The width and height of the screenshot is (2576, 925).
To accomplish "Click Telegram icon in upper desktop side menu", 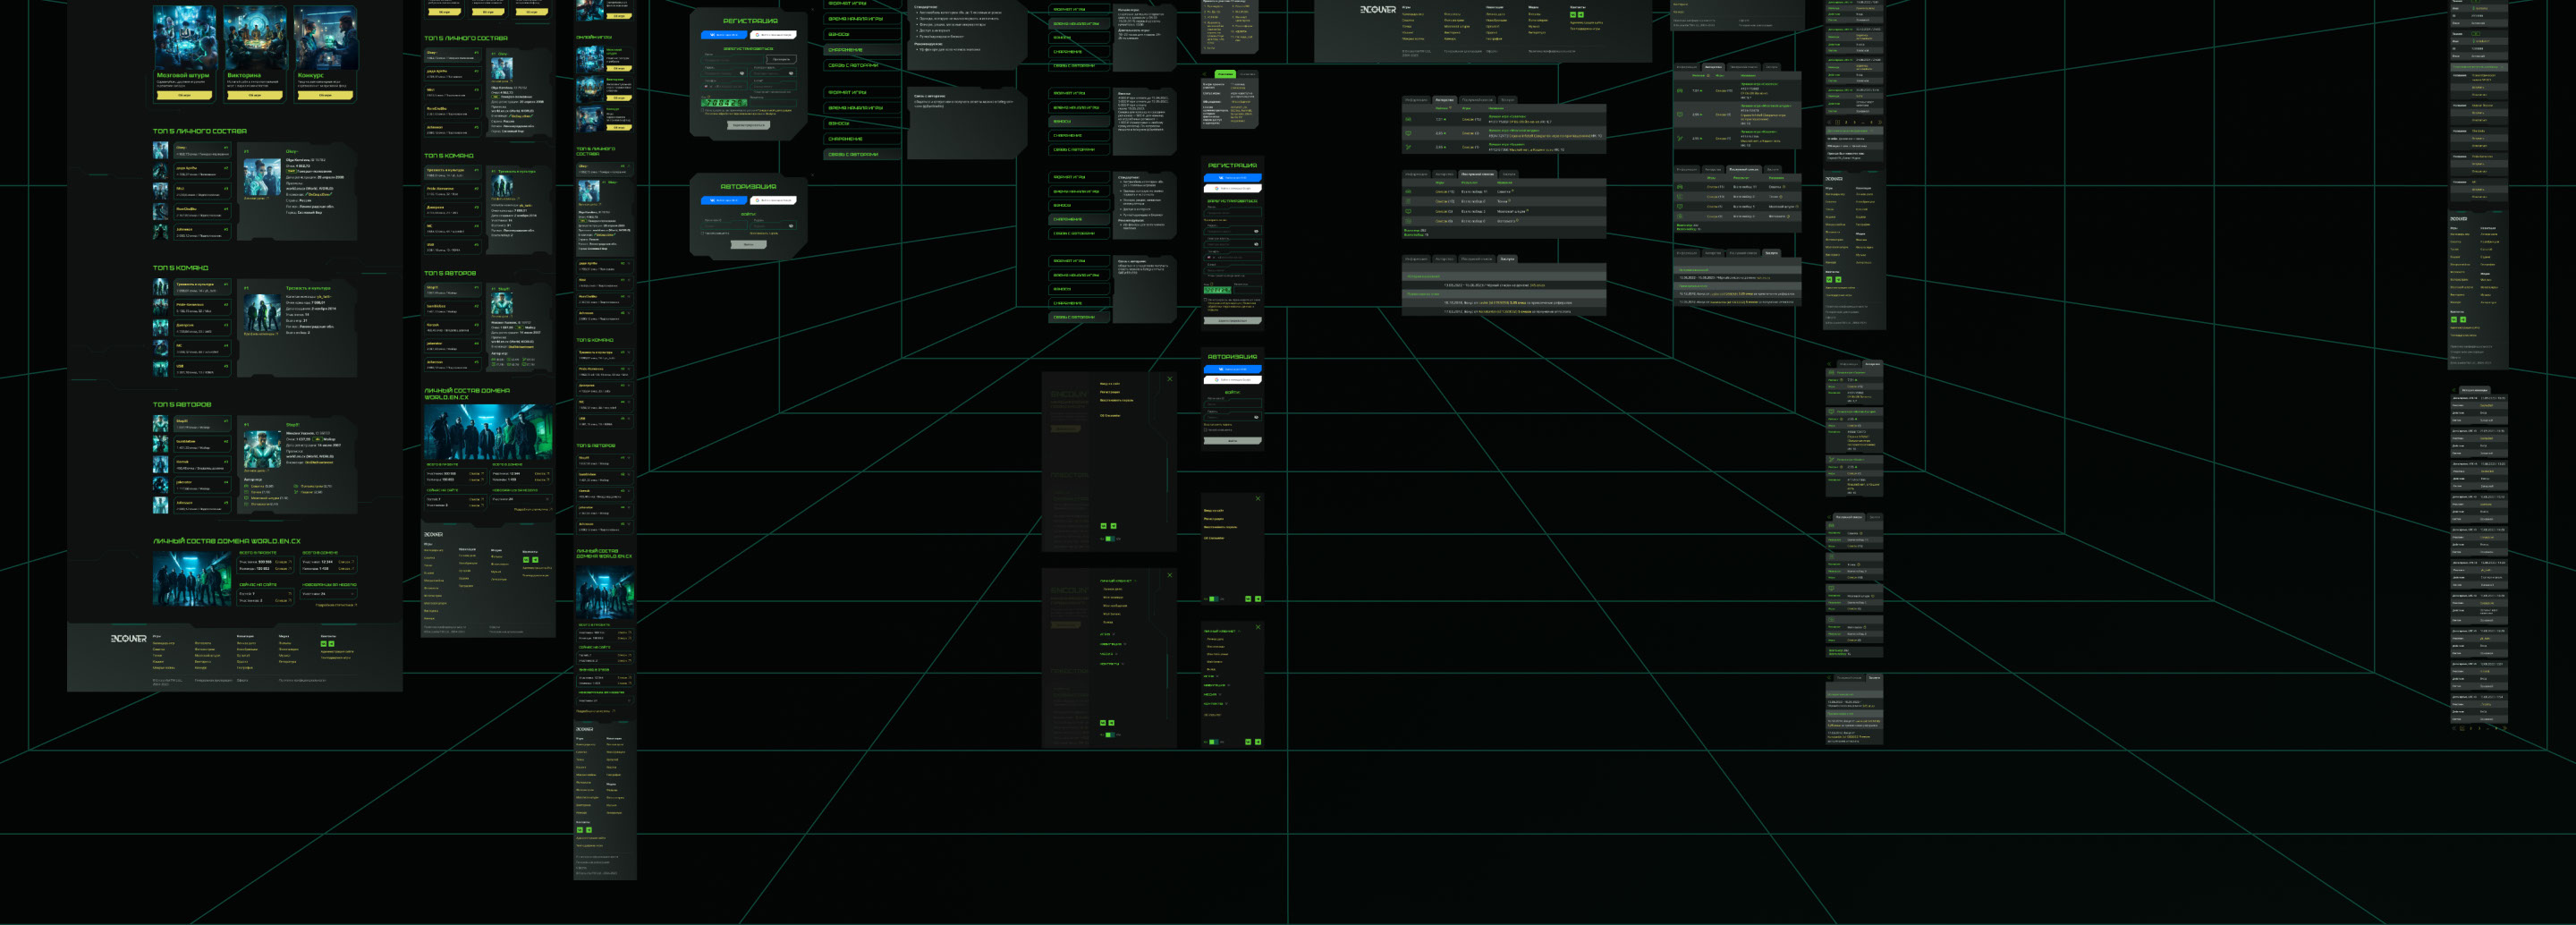I will [1113, 526].
